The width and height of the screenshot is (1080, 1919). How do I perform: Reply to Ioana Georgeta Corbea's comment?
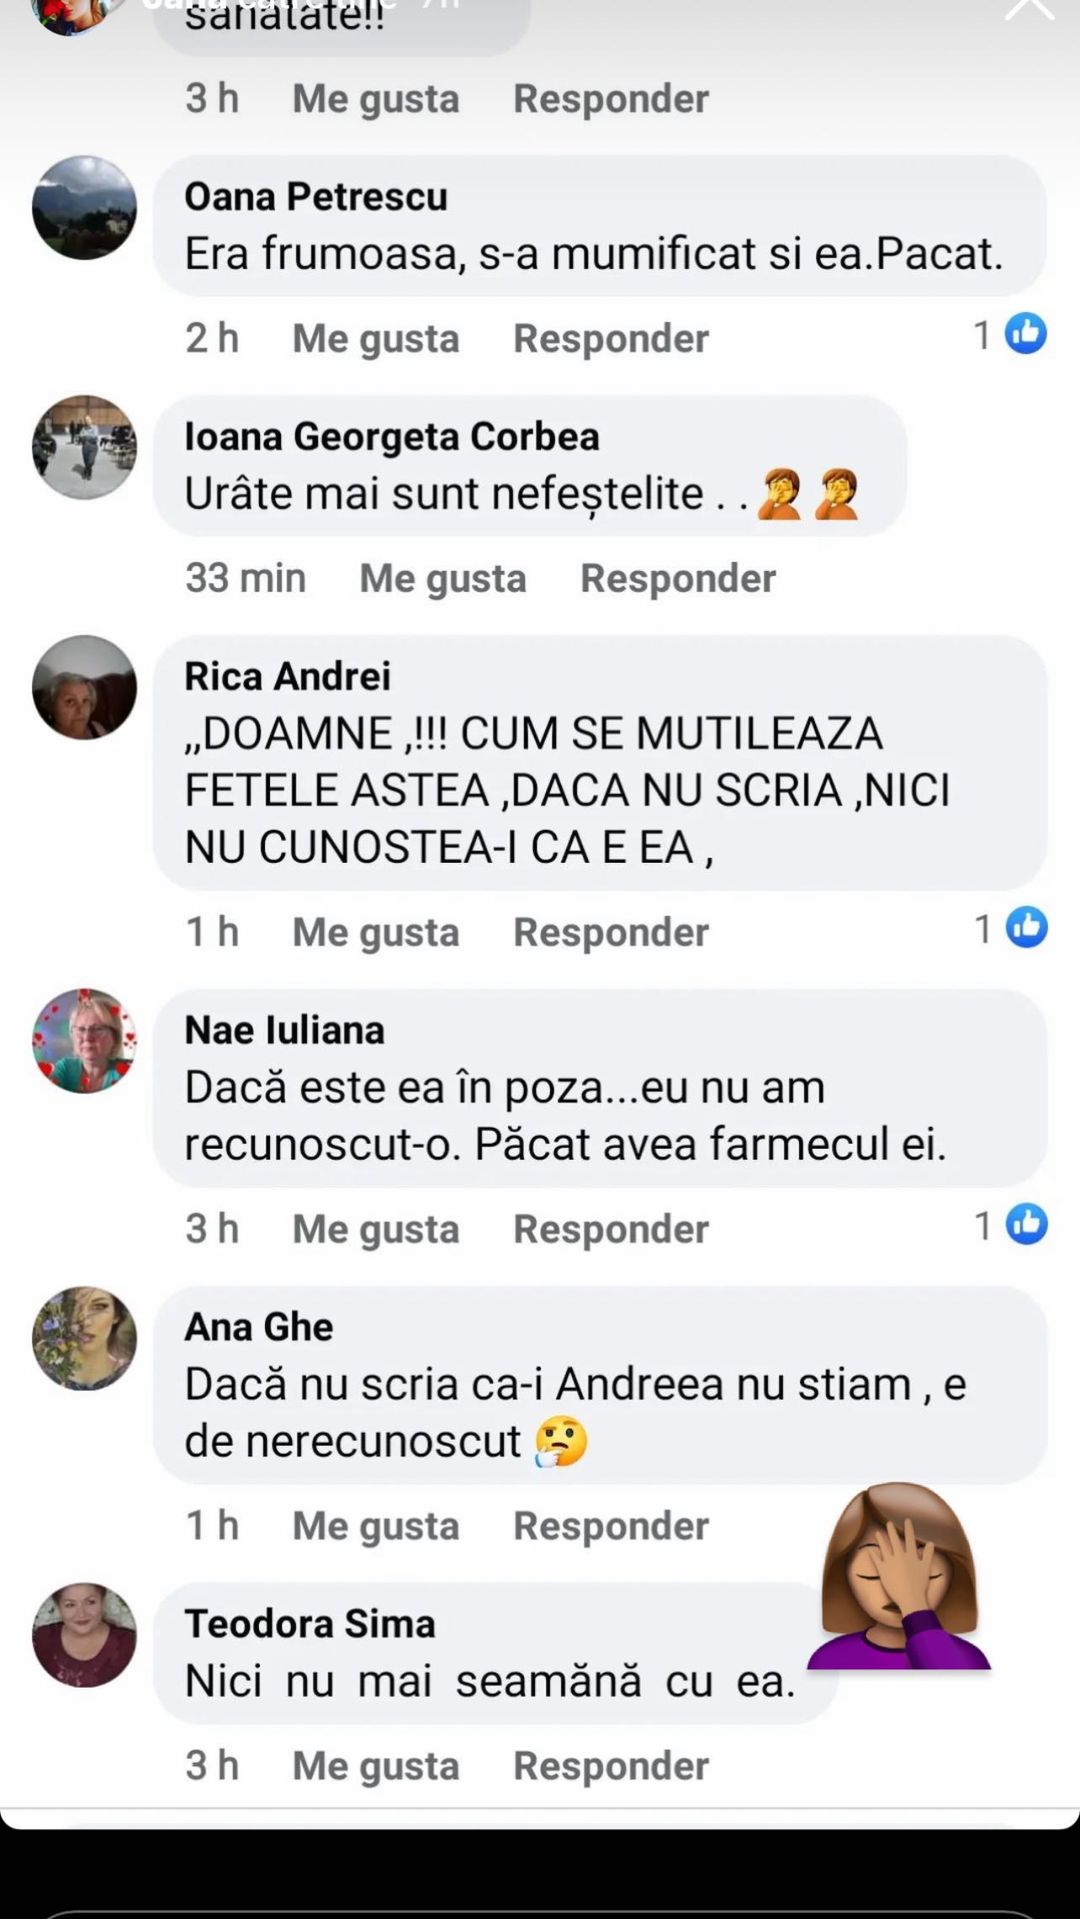coord(678,578)
